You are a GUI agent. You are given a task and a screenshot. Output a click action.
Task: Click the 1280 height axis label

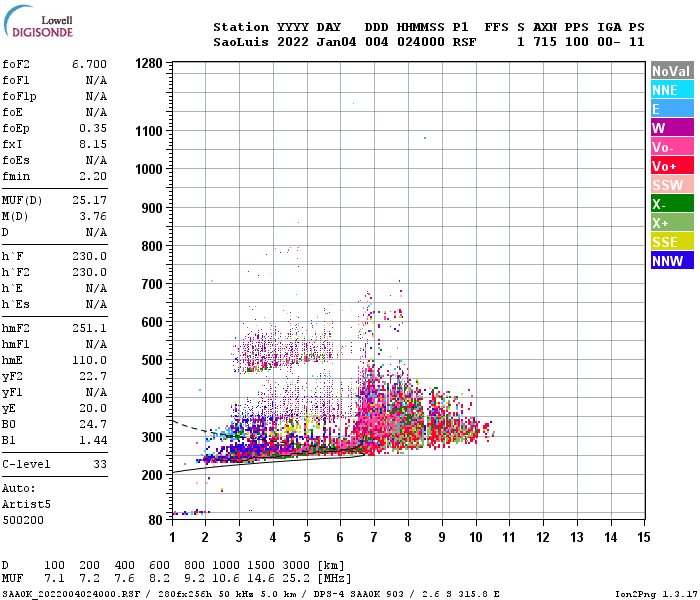pyautogui.click(x=149, y=63)
